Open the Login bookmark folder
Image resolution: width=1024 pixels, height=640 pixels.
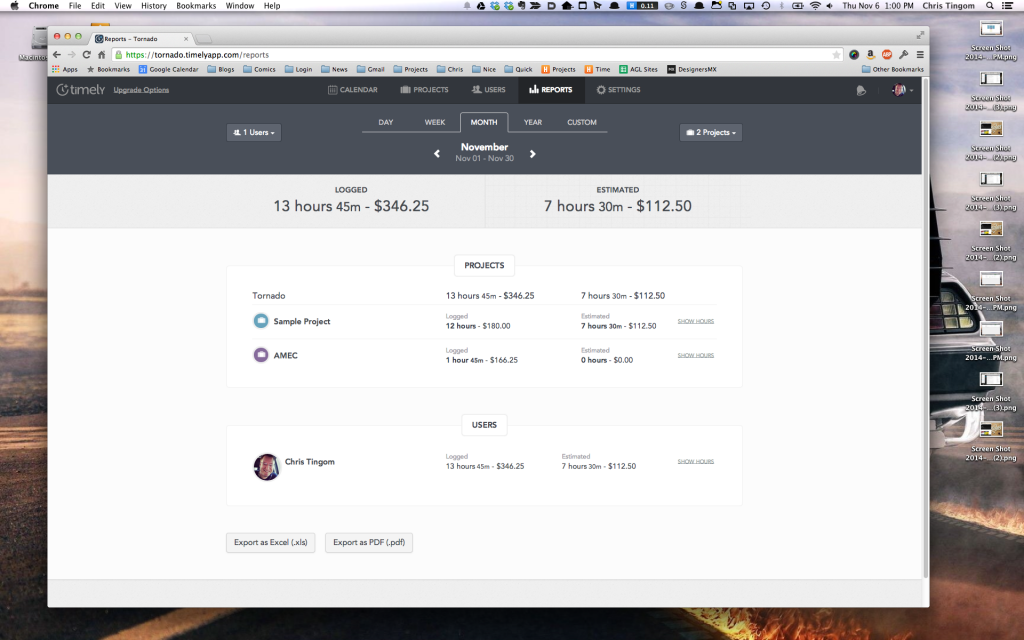coord(298,69)
